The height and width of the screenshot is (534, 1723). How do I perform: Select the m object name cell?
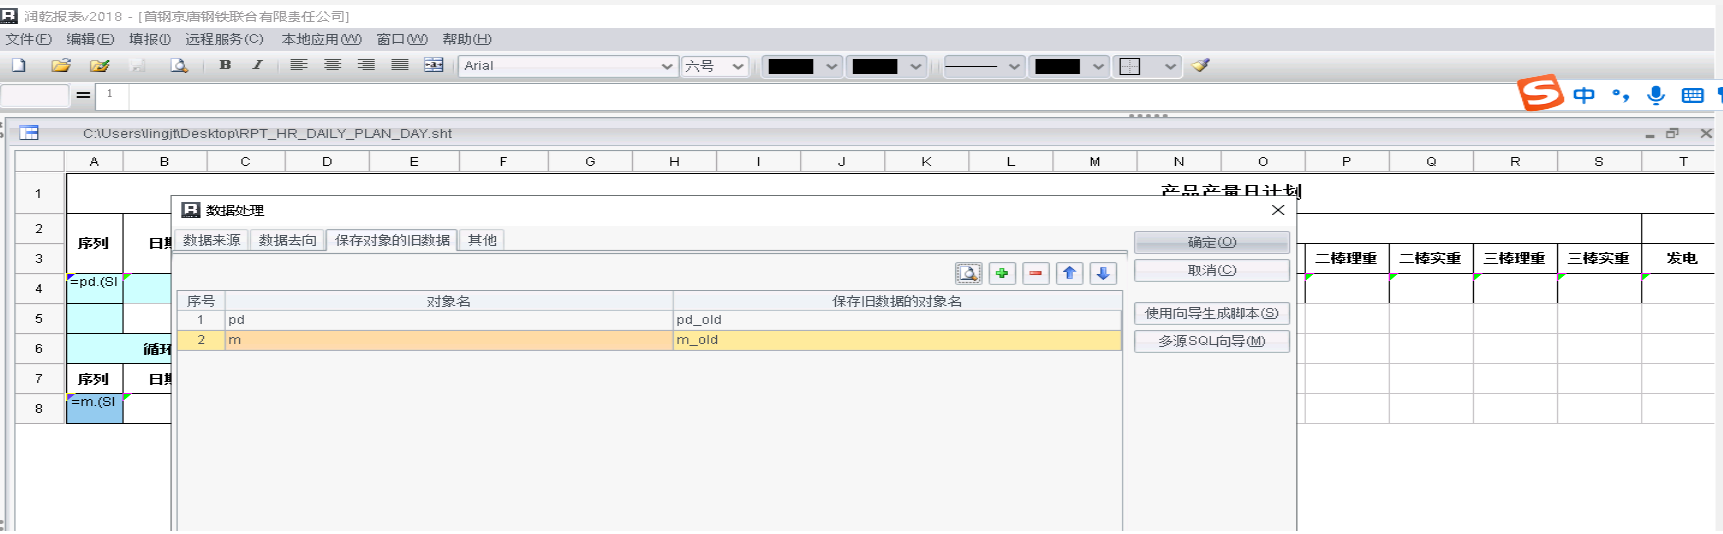tap(449, 340)
